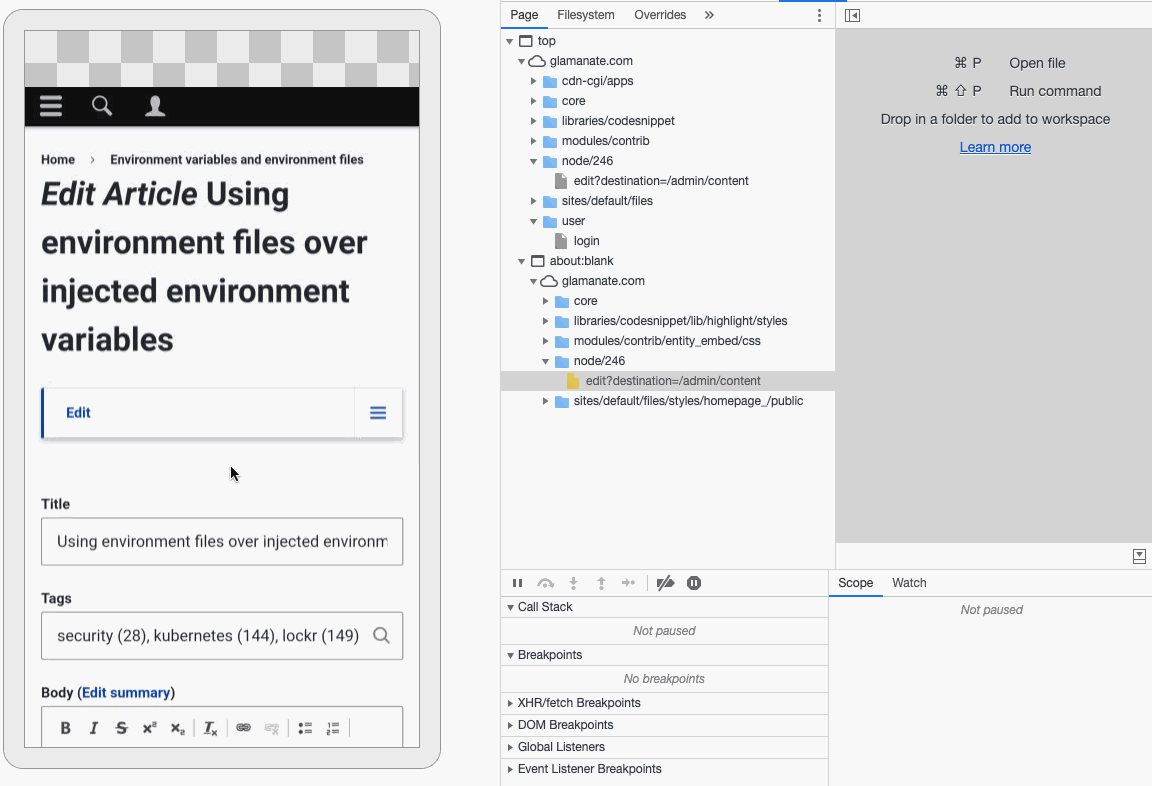The width and height of the screenshot is (1152, 786).
Task: Click the Edit summary link
Action: click(126, 692)
